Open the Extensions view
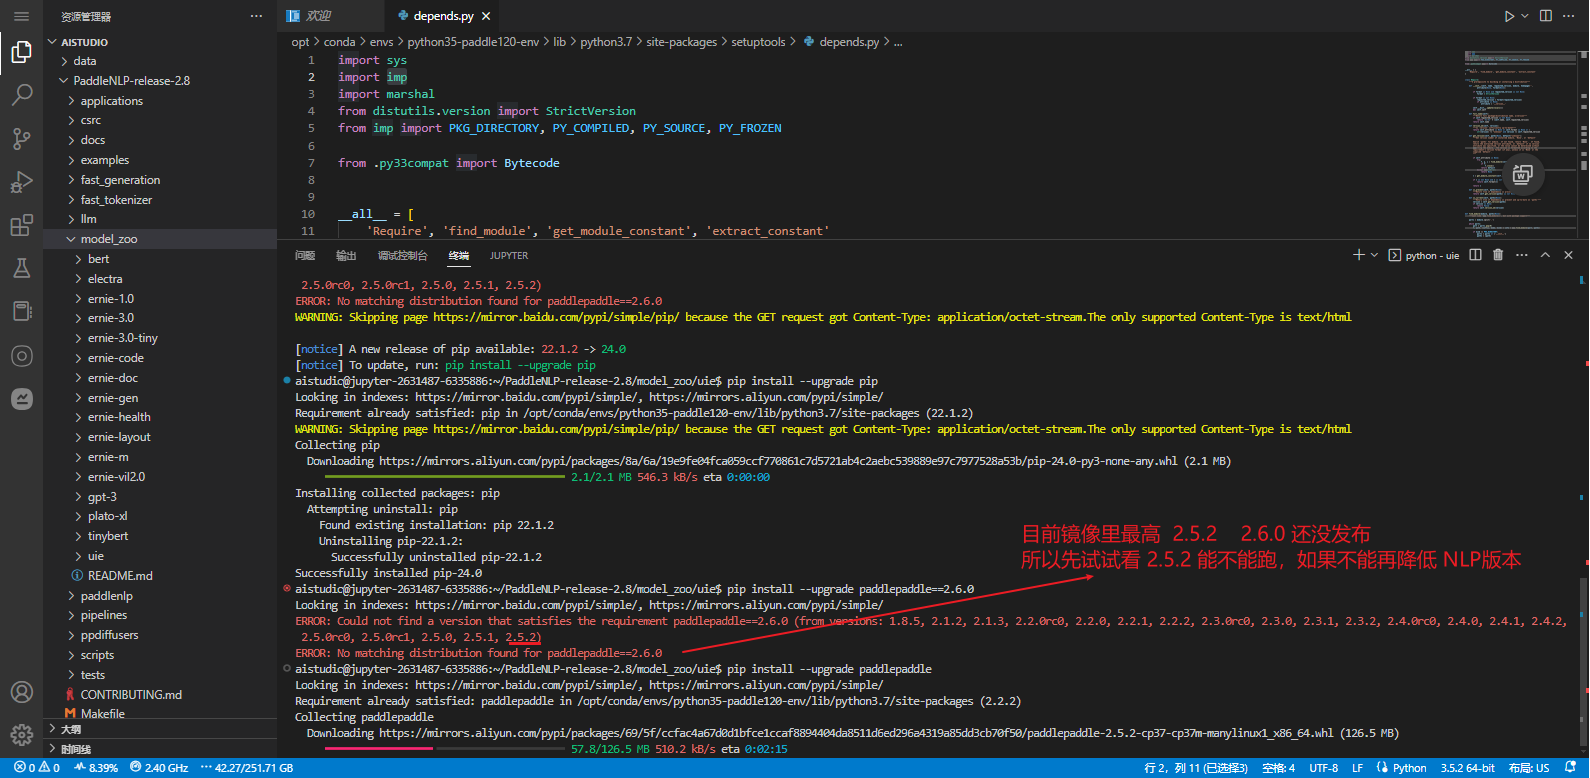 click(21, 225)
